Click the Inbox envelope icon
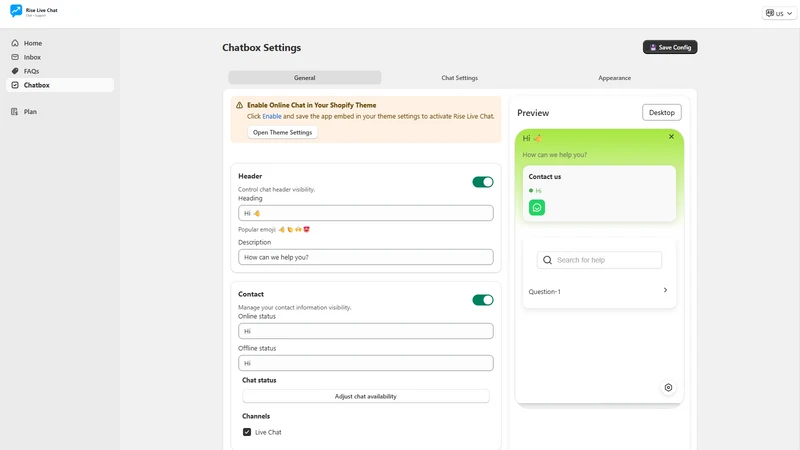The width and height of the screenshot is (800, 450). coord(15,57)
